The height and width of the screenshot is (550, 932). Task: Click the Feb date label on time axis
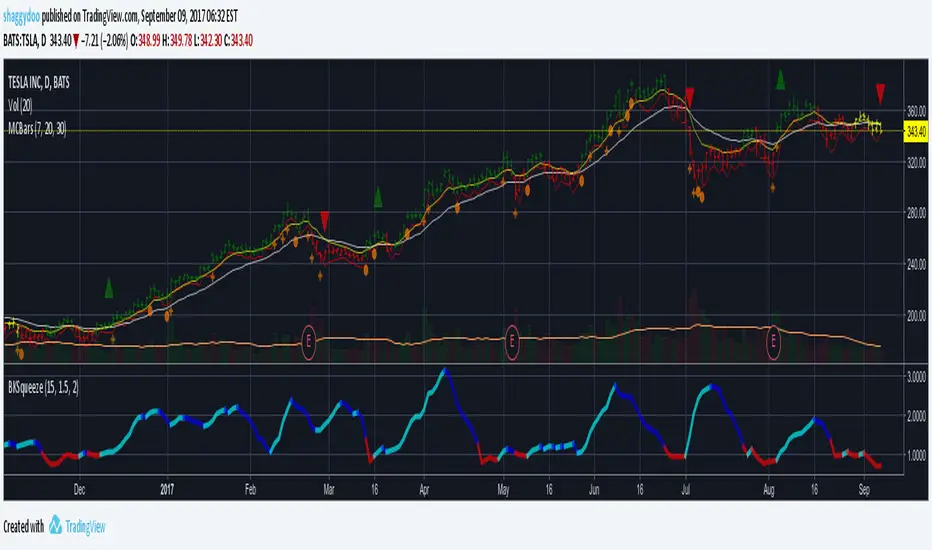pos(250,490)
